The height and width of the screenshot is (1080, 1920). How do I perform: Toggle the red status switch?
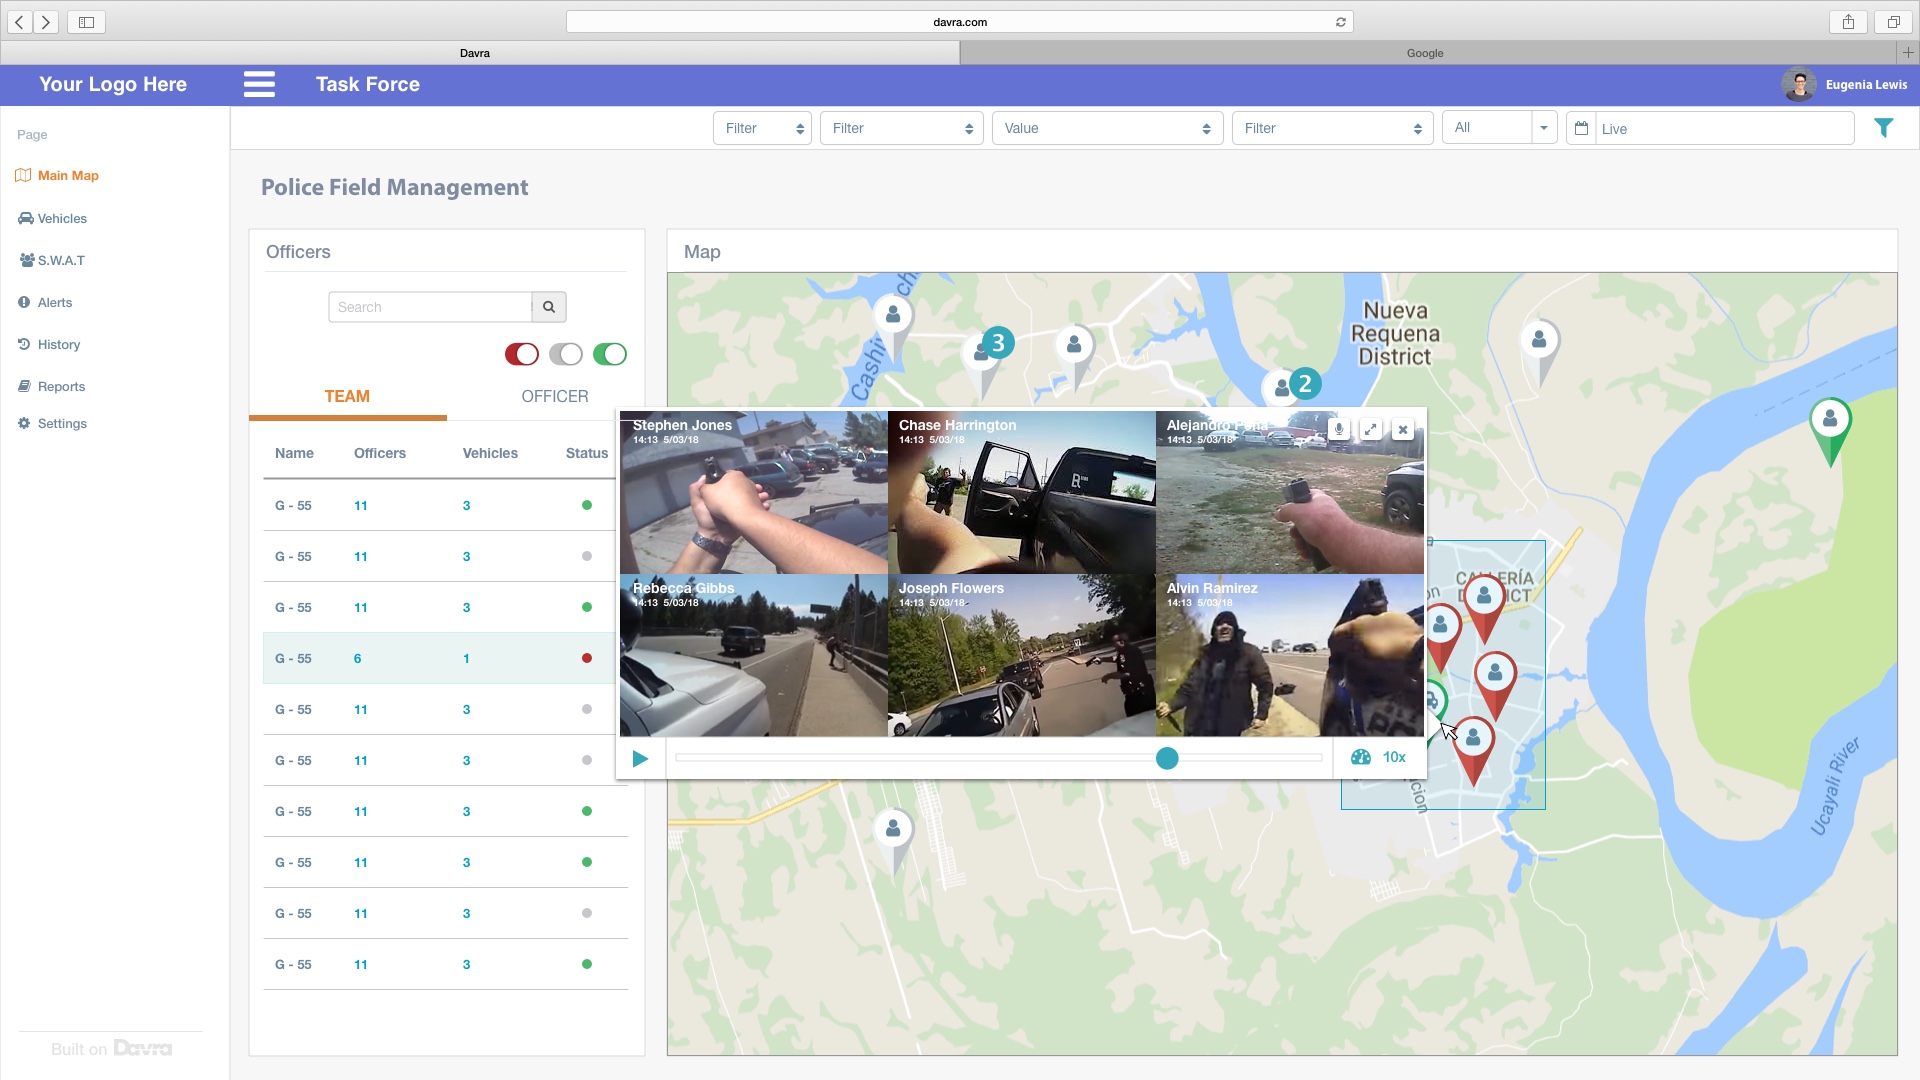tap(522, 354)
